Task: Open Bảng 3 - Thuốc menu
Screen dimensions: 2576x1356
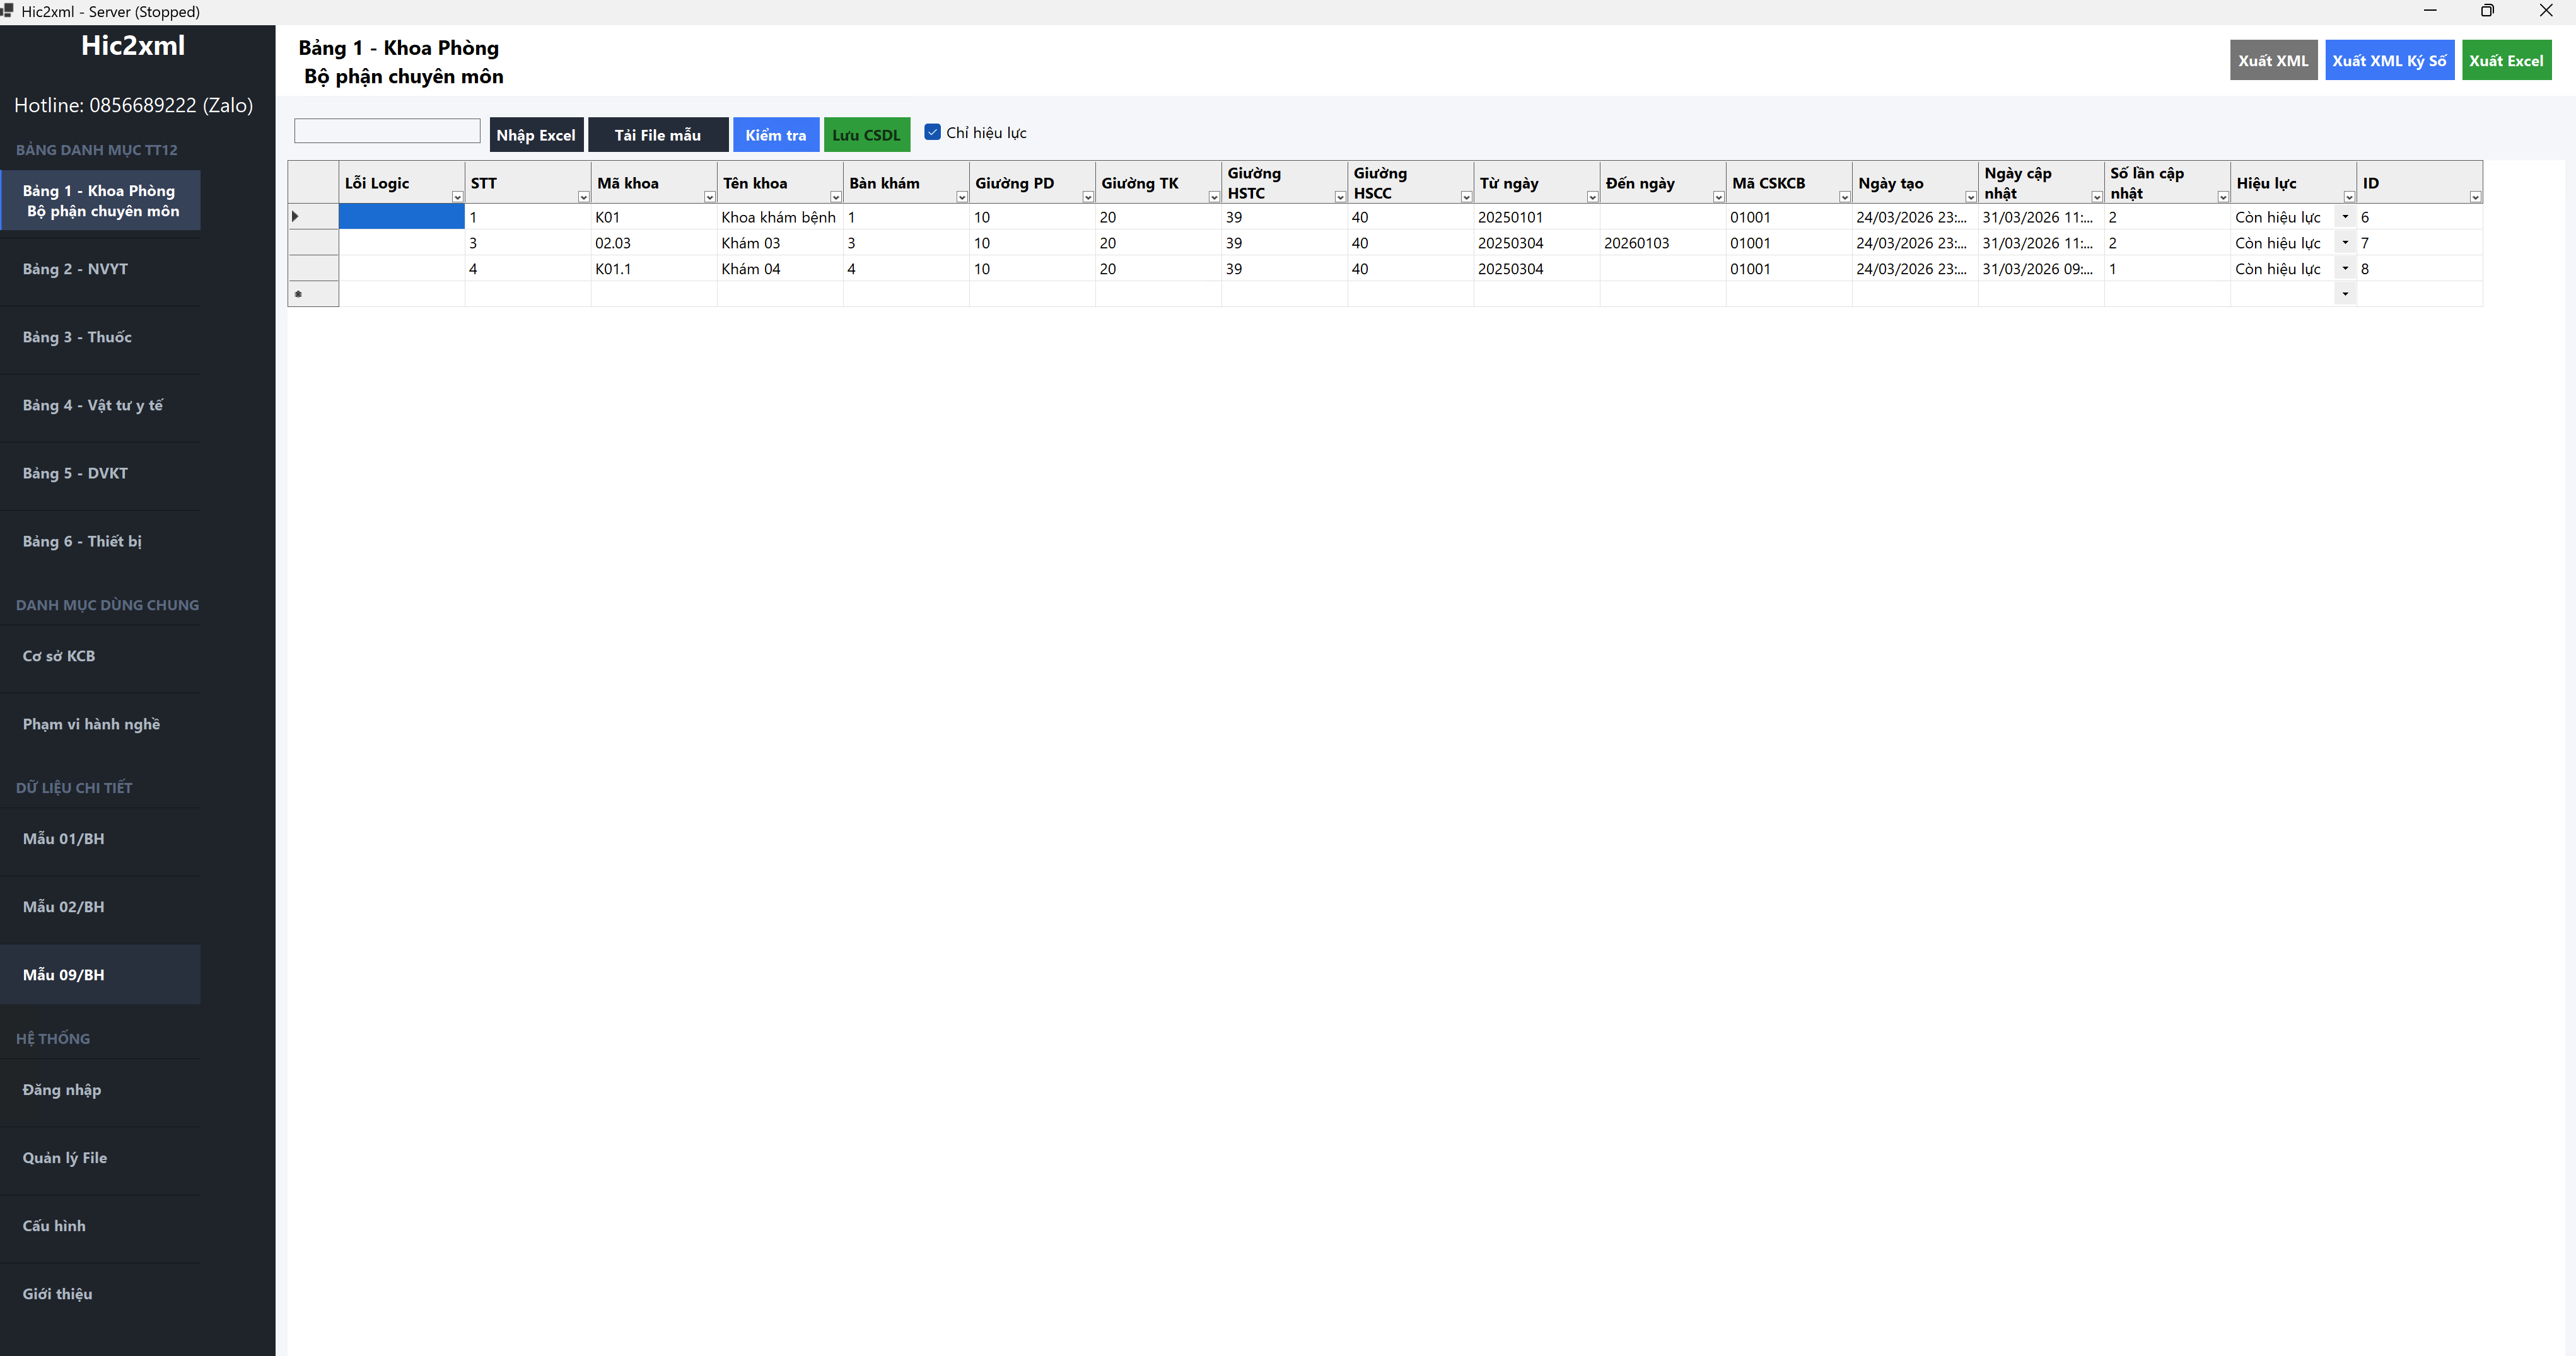Action: [100, 337]
